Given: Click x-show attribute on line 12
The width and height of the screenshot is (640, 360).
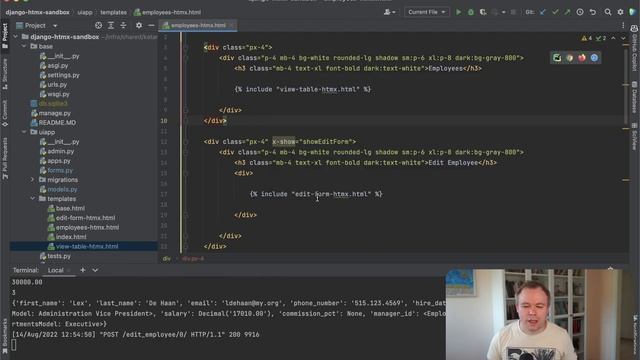Looking at the screenshot, I should coord(283,142).
